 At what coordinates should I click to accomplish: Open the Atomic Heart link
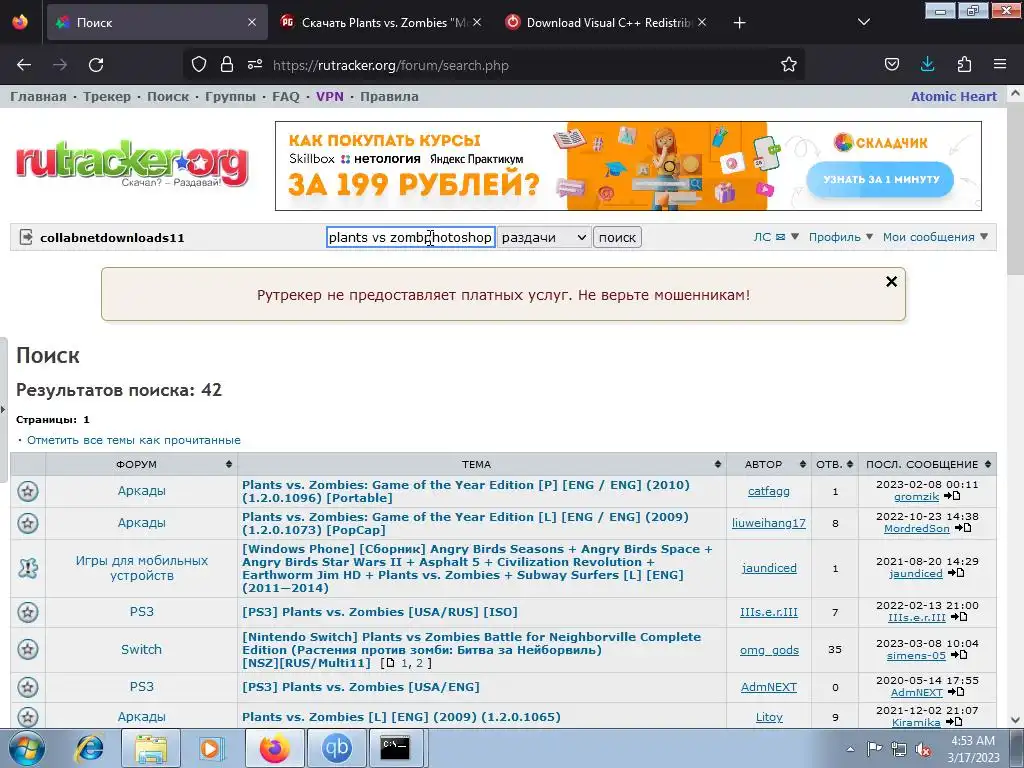click(953, 97)
